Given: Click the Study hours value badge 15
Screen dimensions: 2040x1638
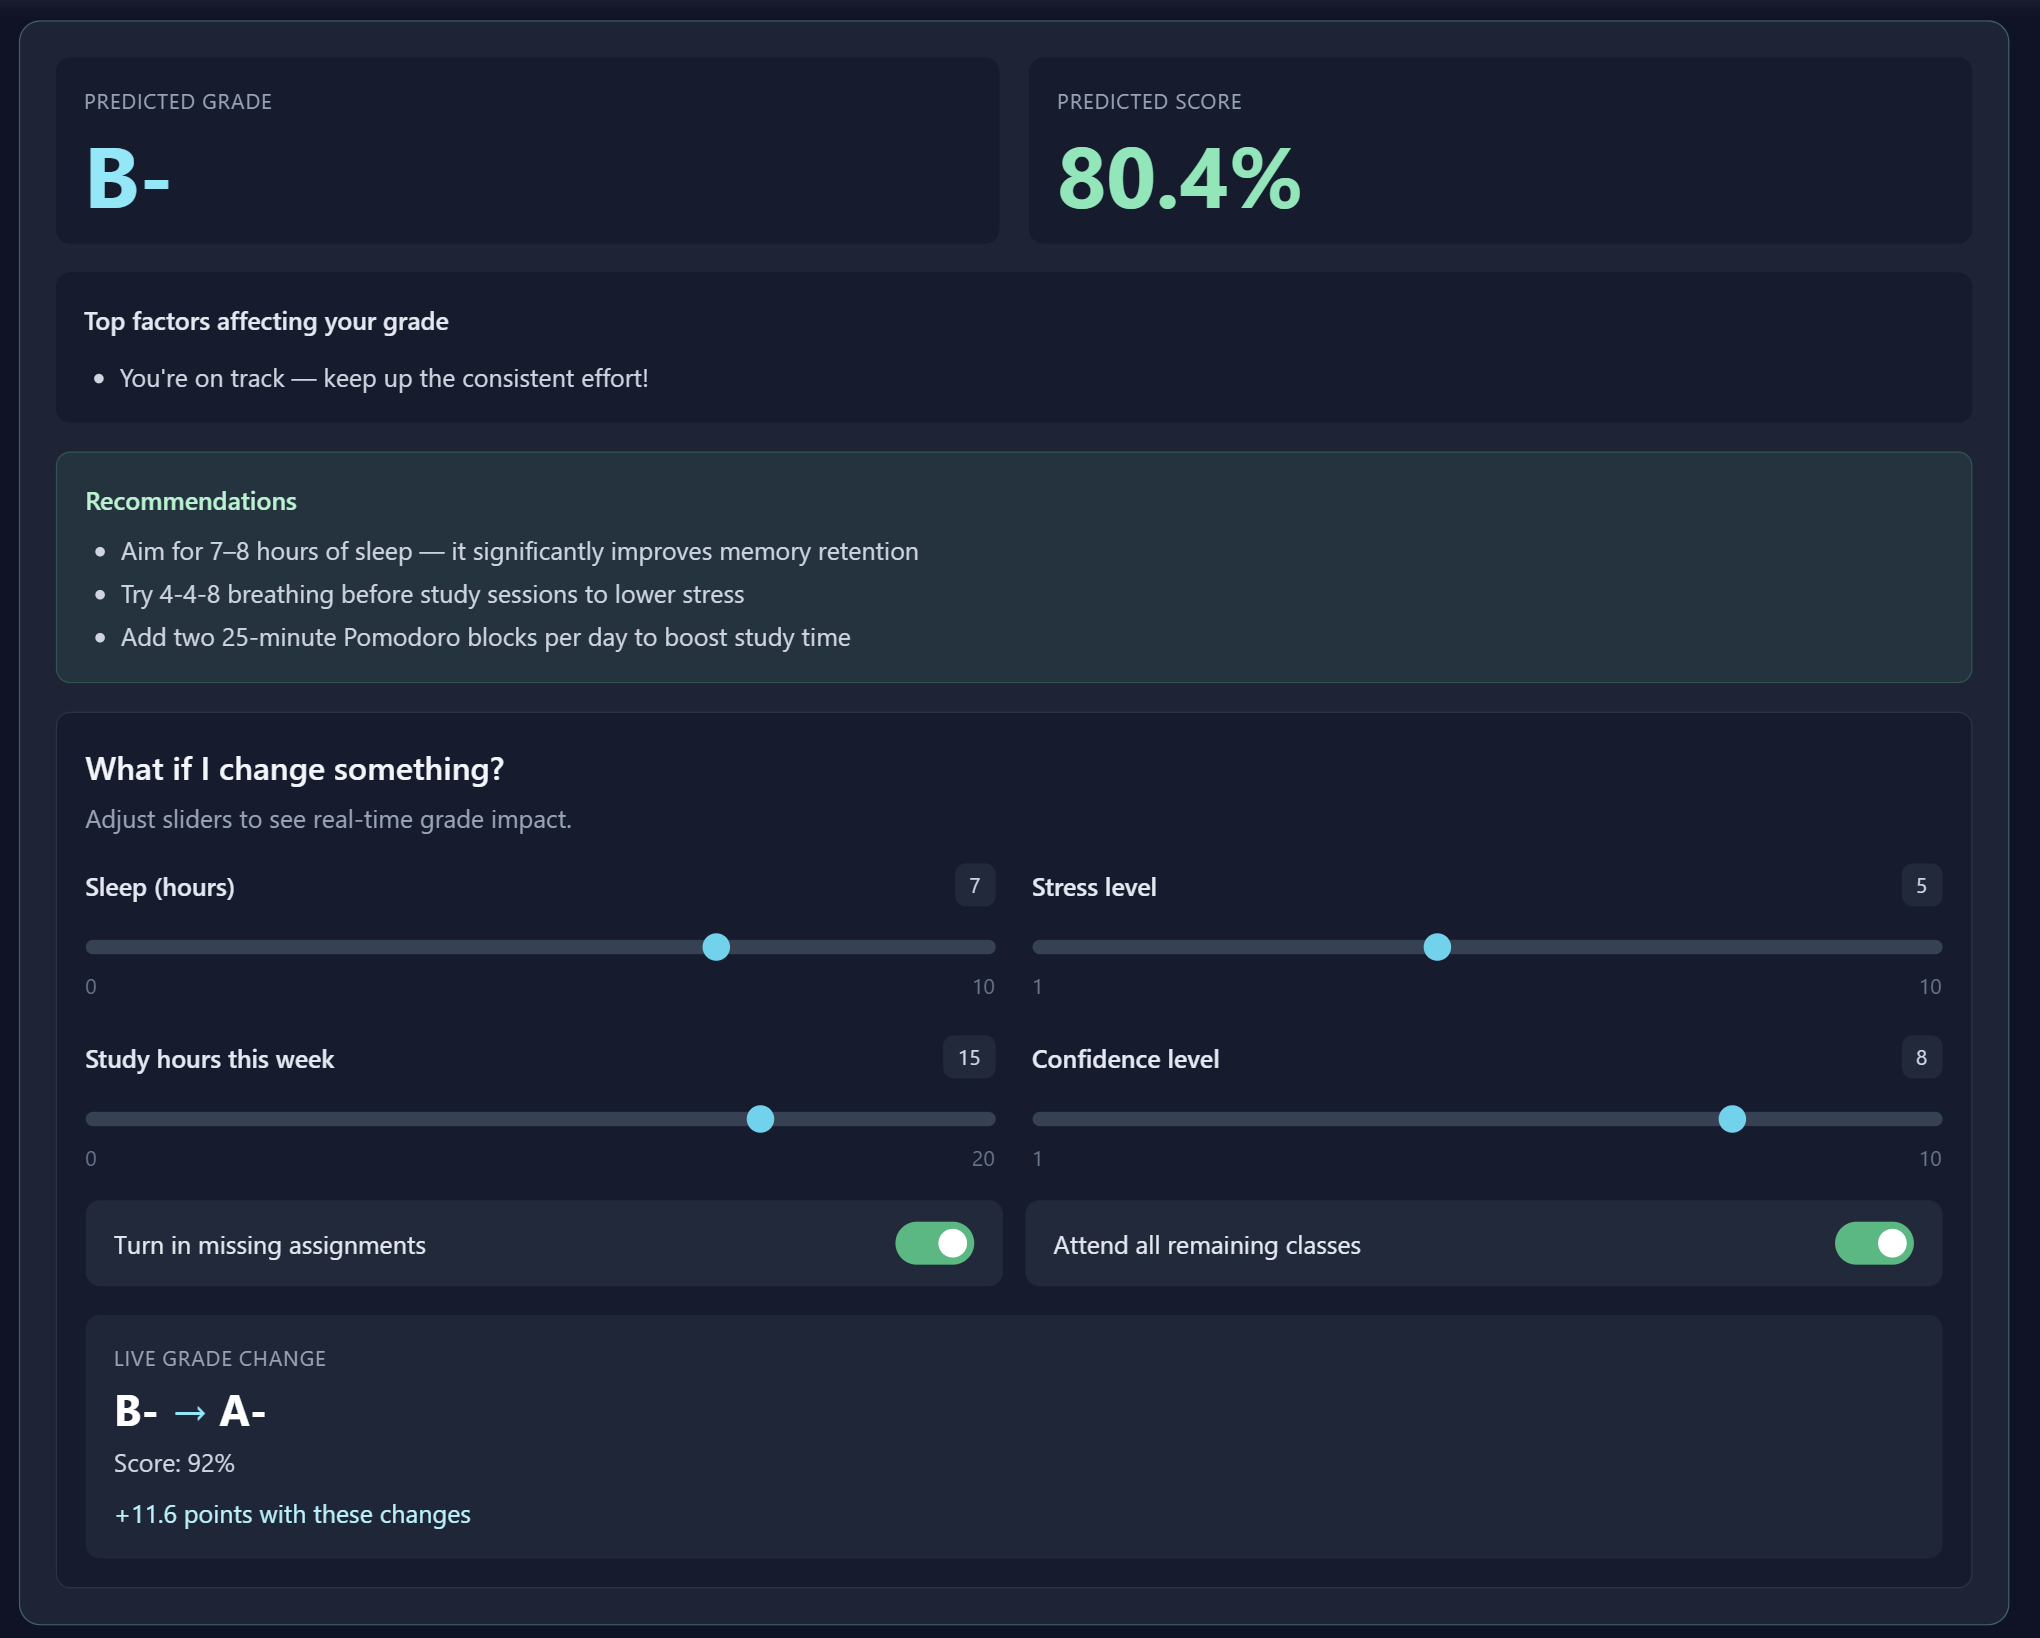Looking at the screenshot, I should click(x=968, y=1058).
